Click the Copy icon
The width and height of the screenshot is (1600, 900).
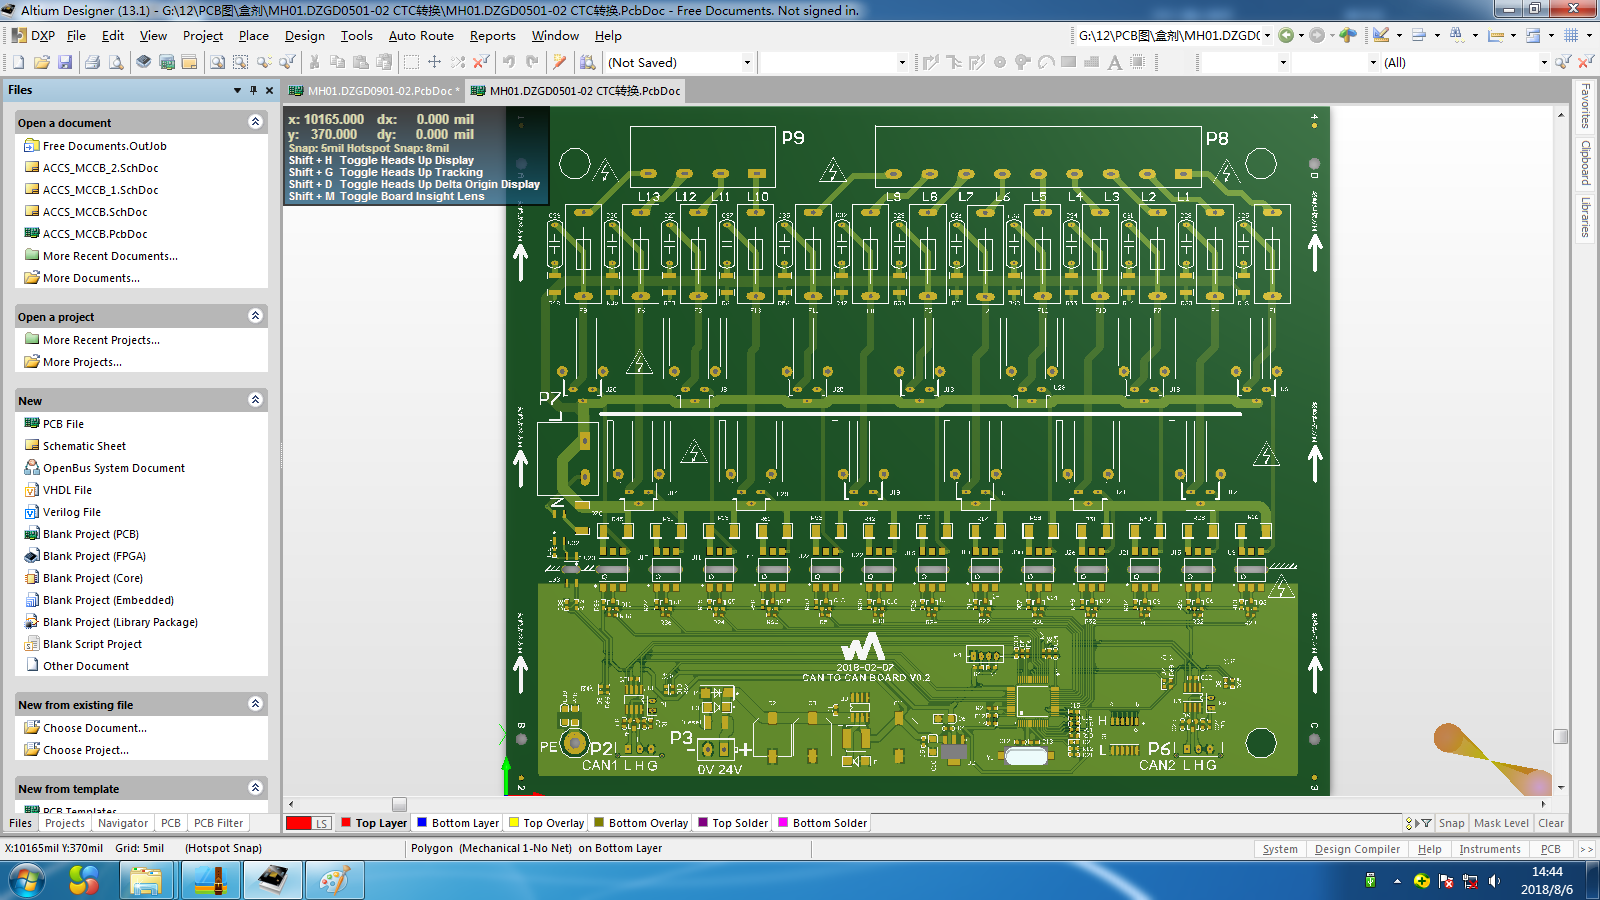pos(337,62)
